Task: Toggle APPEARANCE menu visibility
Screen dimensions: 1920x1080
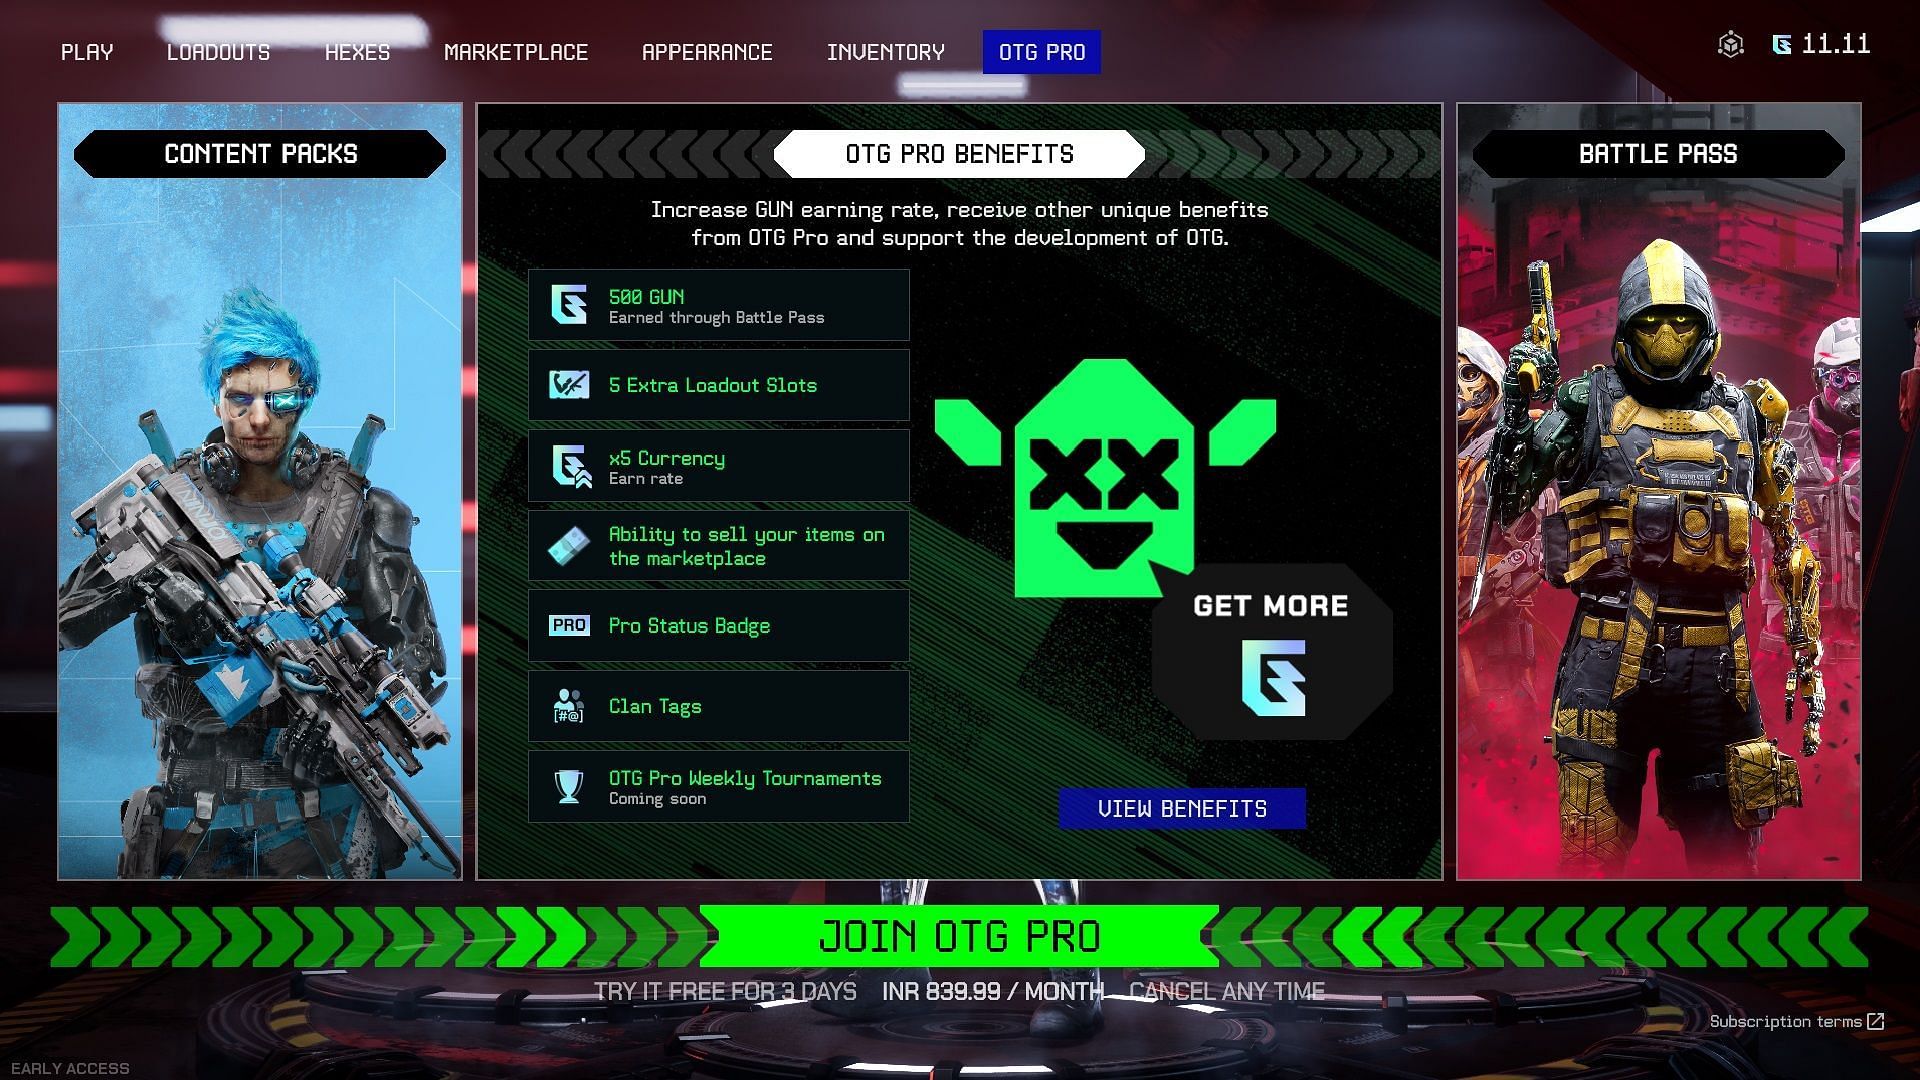Action: [x=708, y=51]
